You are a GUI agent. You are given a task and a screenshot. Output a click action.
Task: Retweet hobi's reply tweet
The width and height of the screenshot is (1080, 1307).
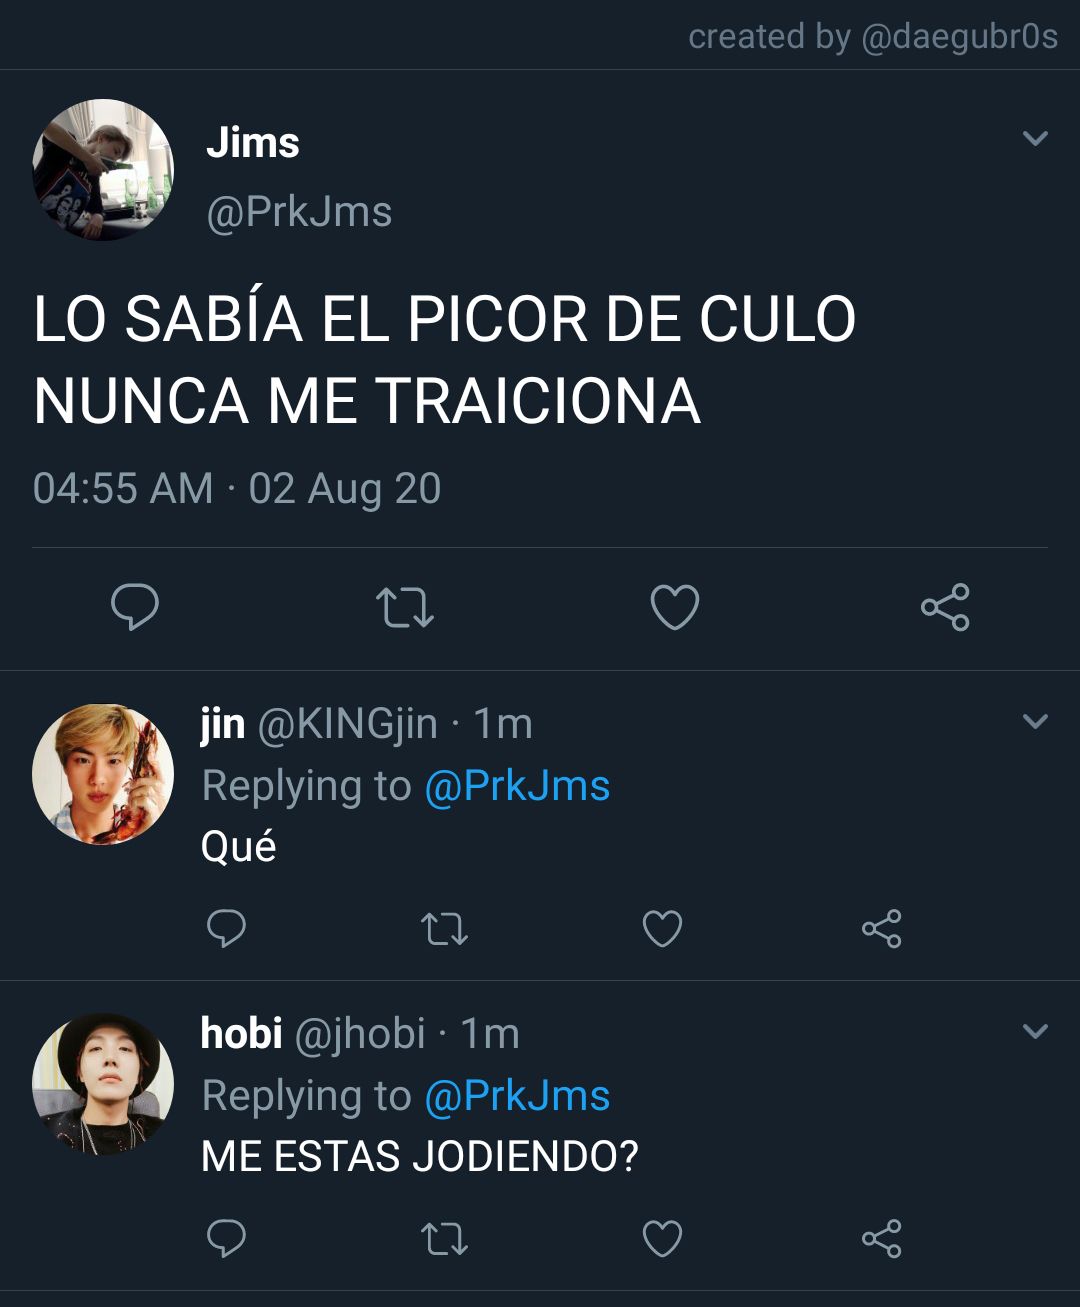(444, 1239)
